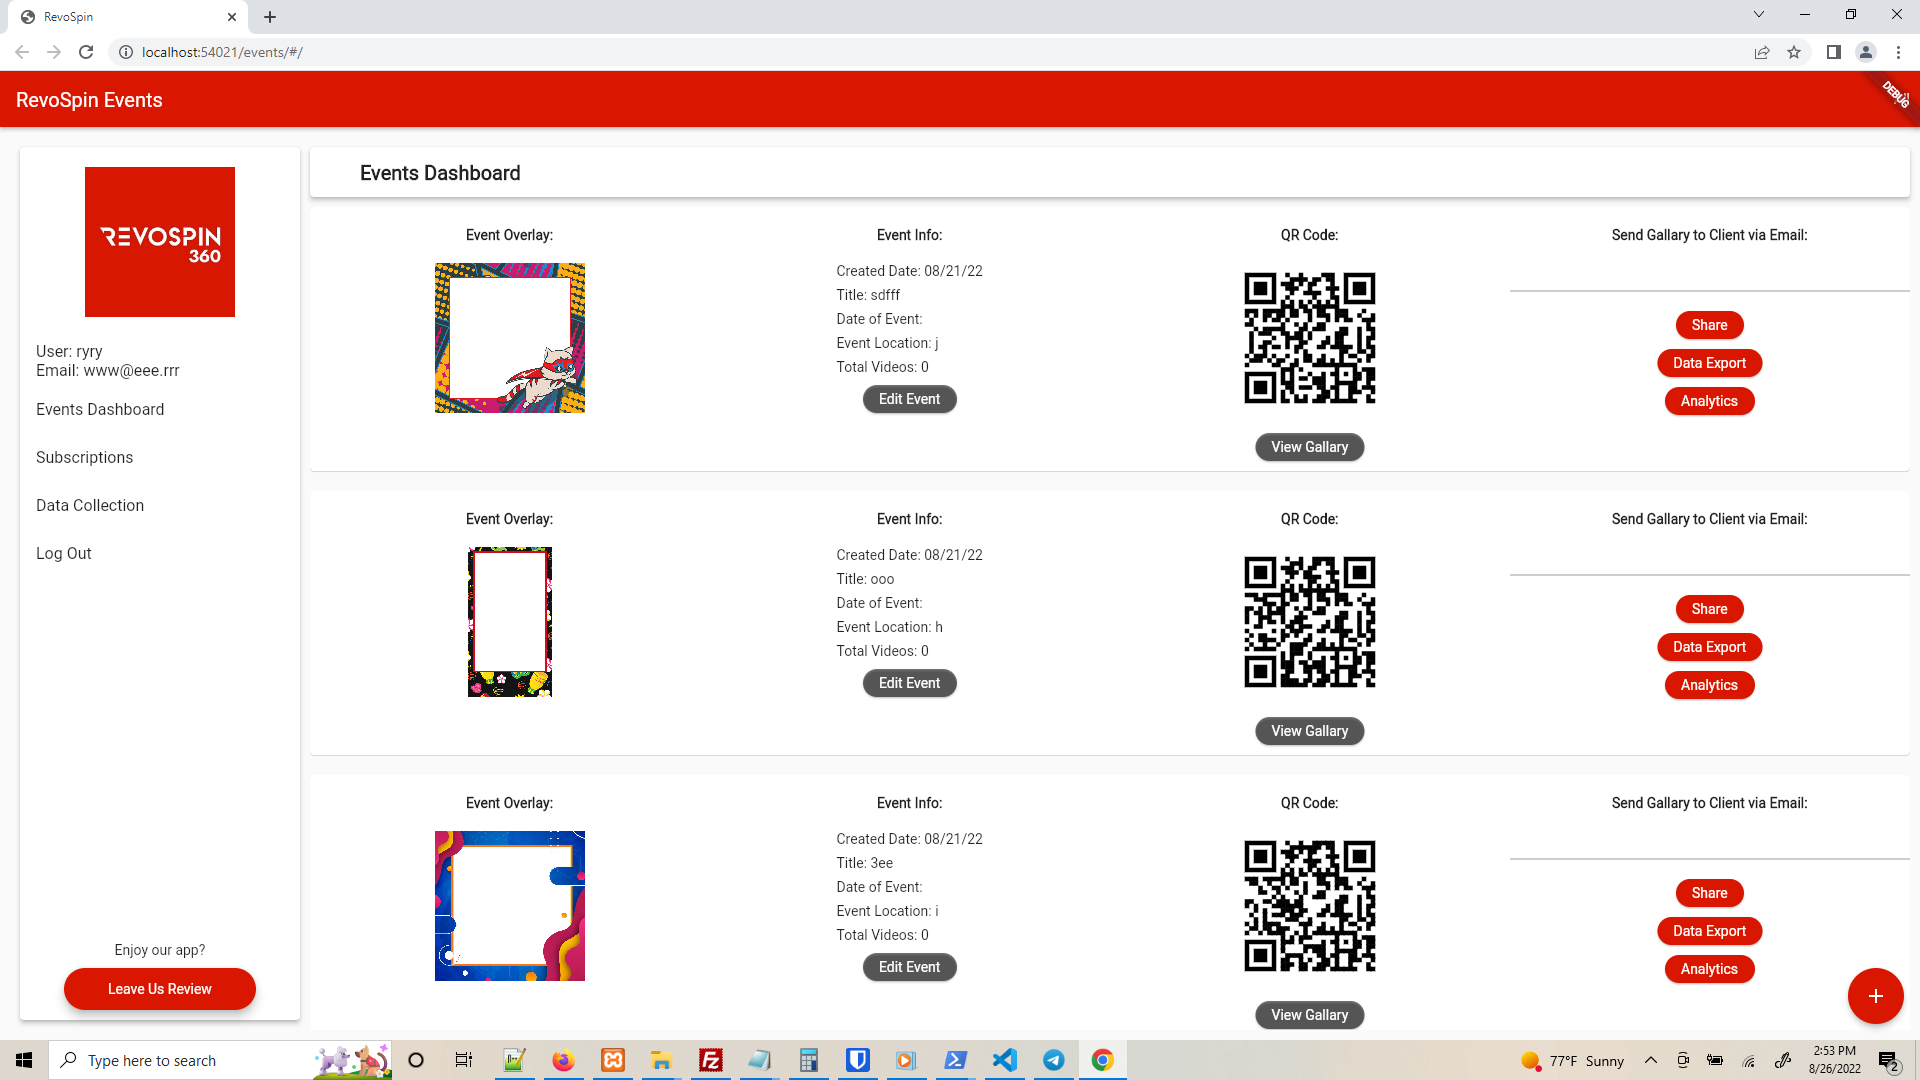Open the Chrome three-dot menu
Screen dimensions: 1920x1080
point(1898,52)
